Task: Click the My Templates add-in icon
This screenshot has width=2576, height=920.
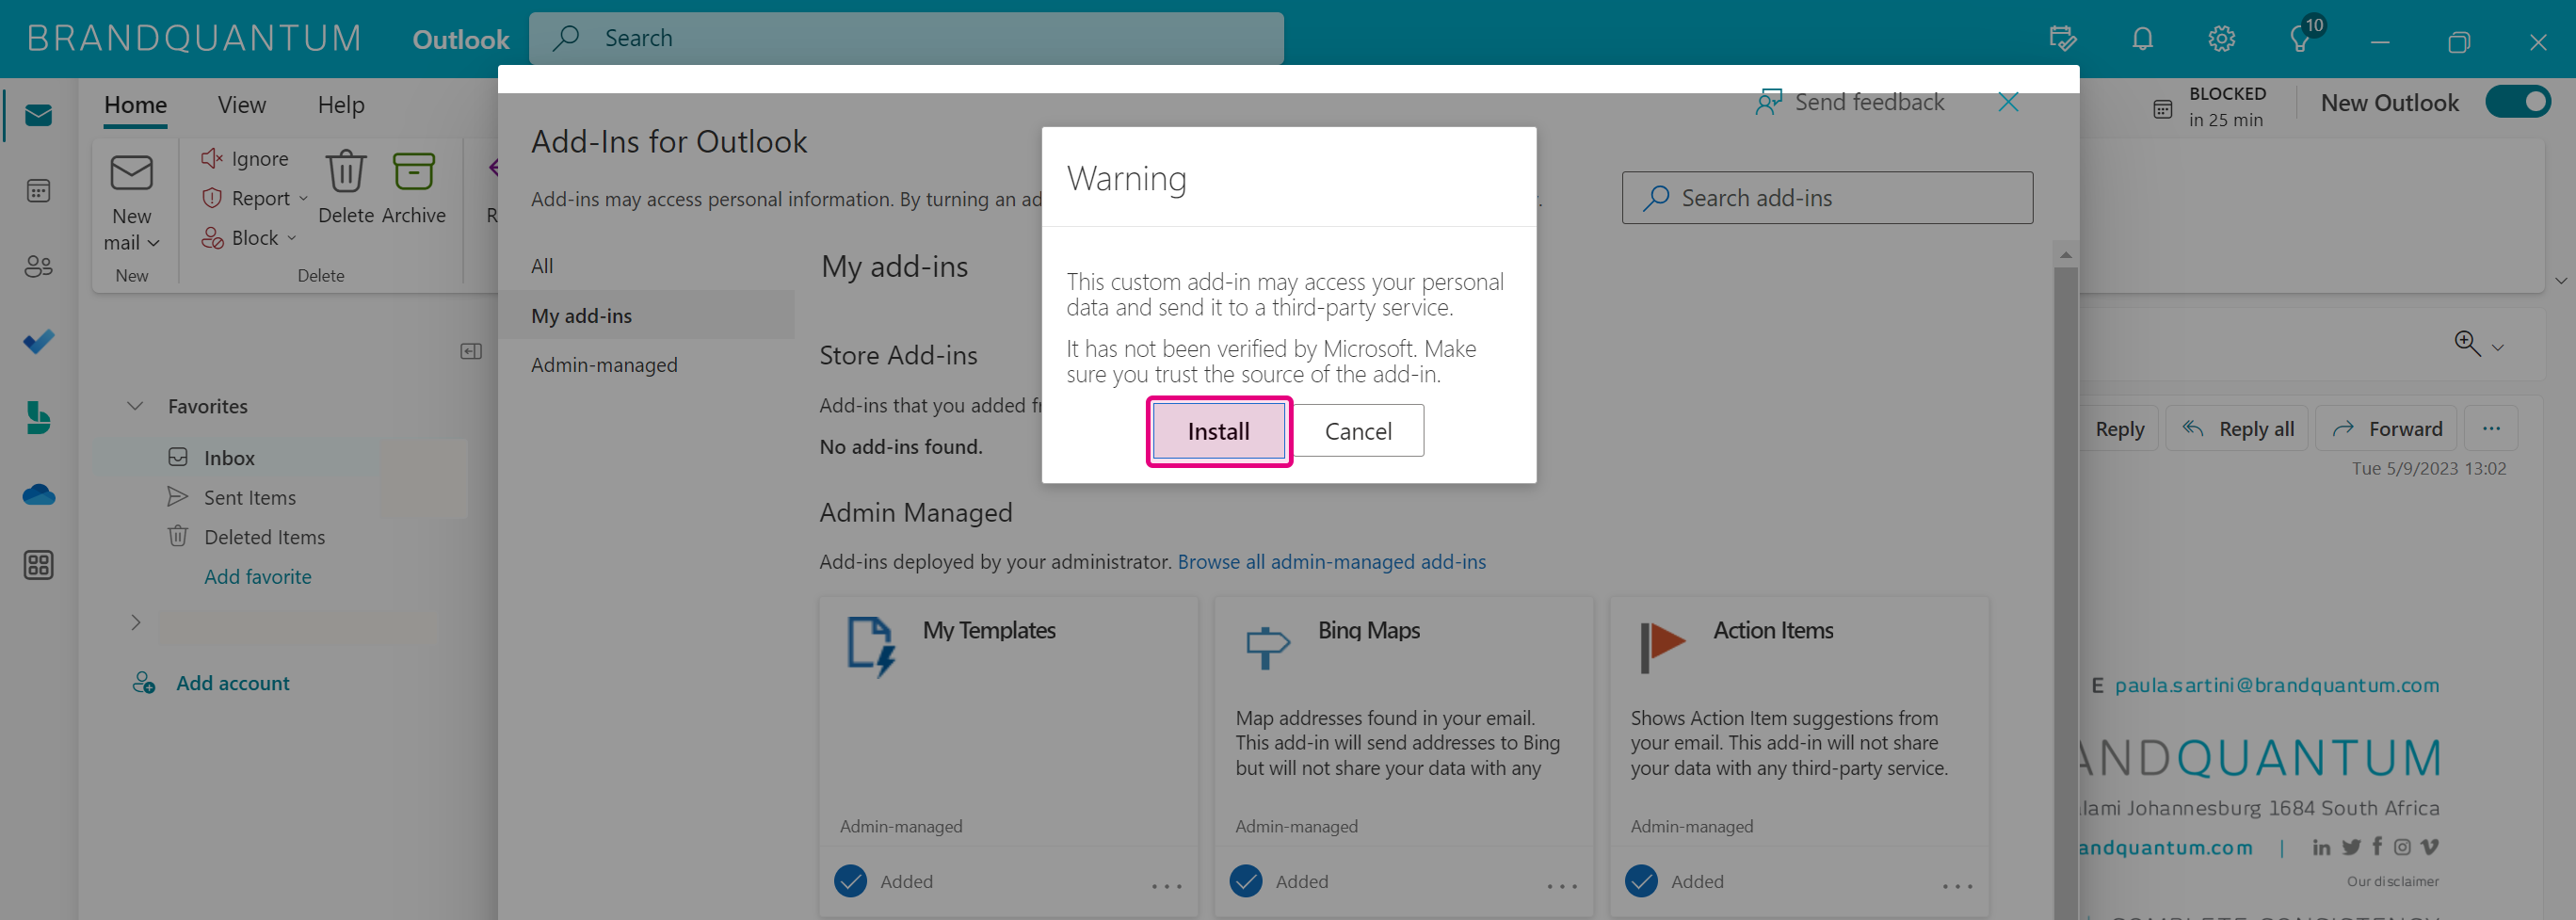Action: 871,647
